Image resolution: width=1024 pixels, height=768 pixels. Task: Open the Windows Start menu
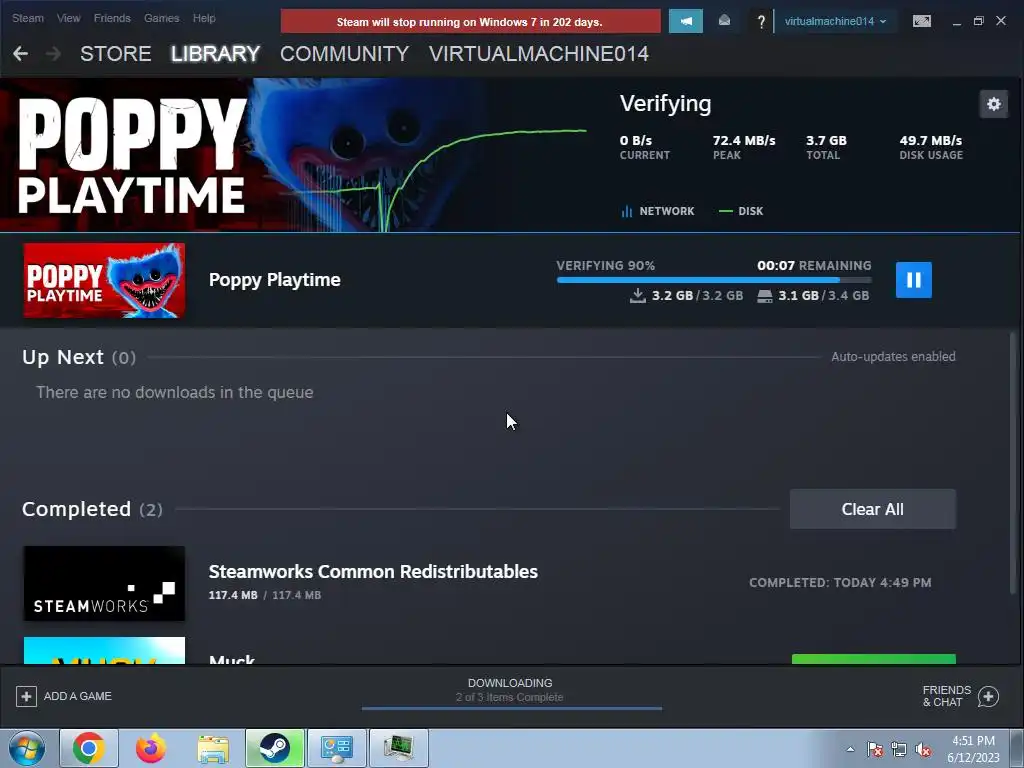27,748
